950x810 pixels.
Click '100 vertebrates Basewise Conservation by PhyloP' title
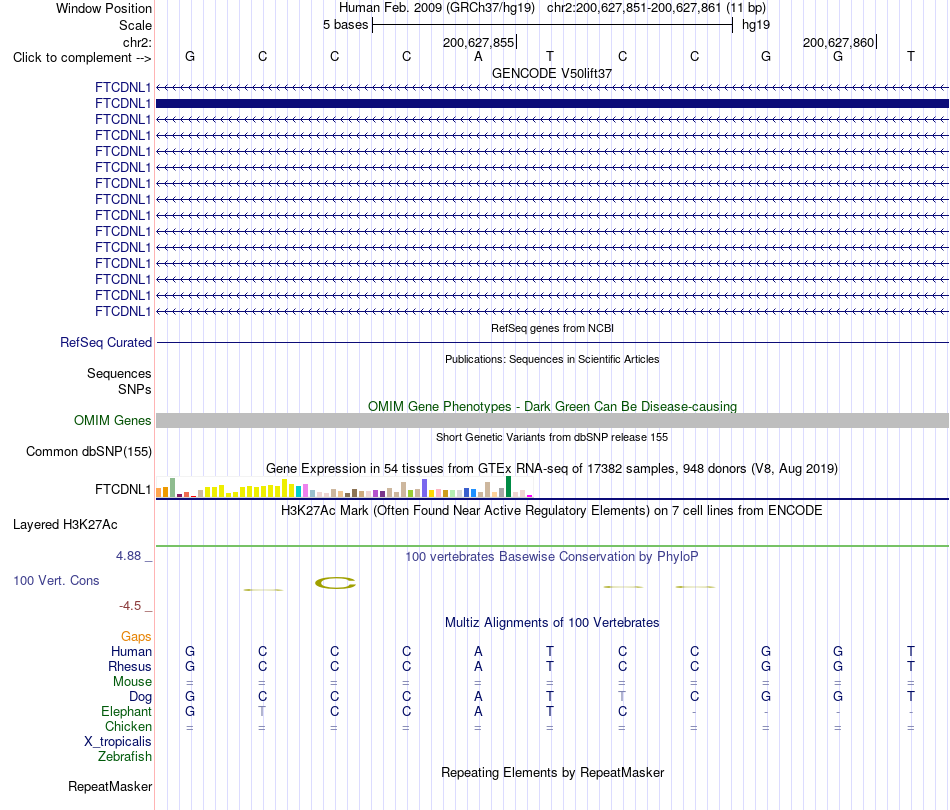tap(552, 556)
